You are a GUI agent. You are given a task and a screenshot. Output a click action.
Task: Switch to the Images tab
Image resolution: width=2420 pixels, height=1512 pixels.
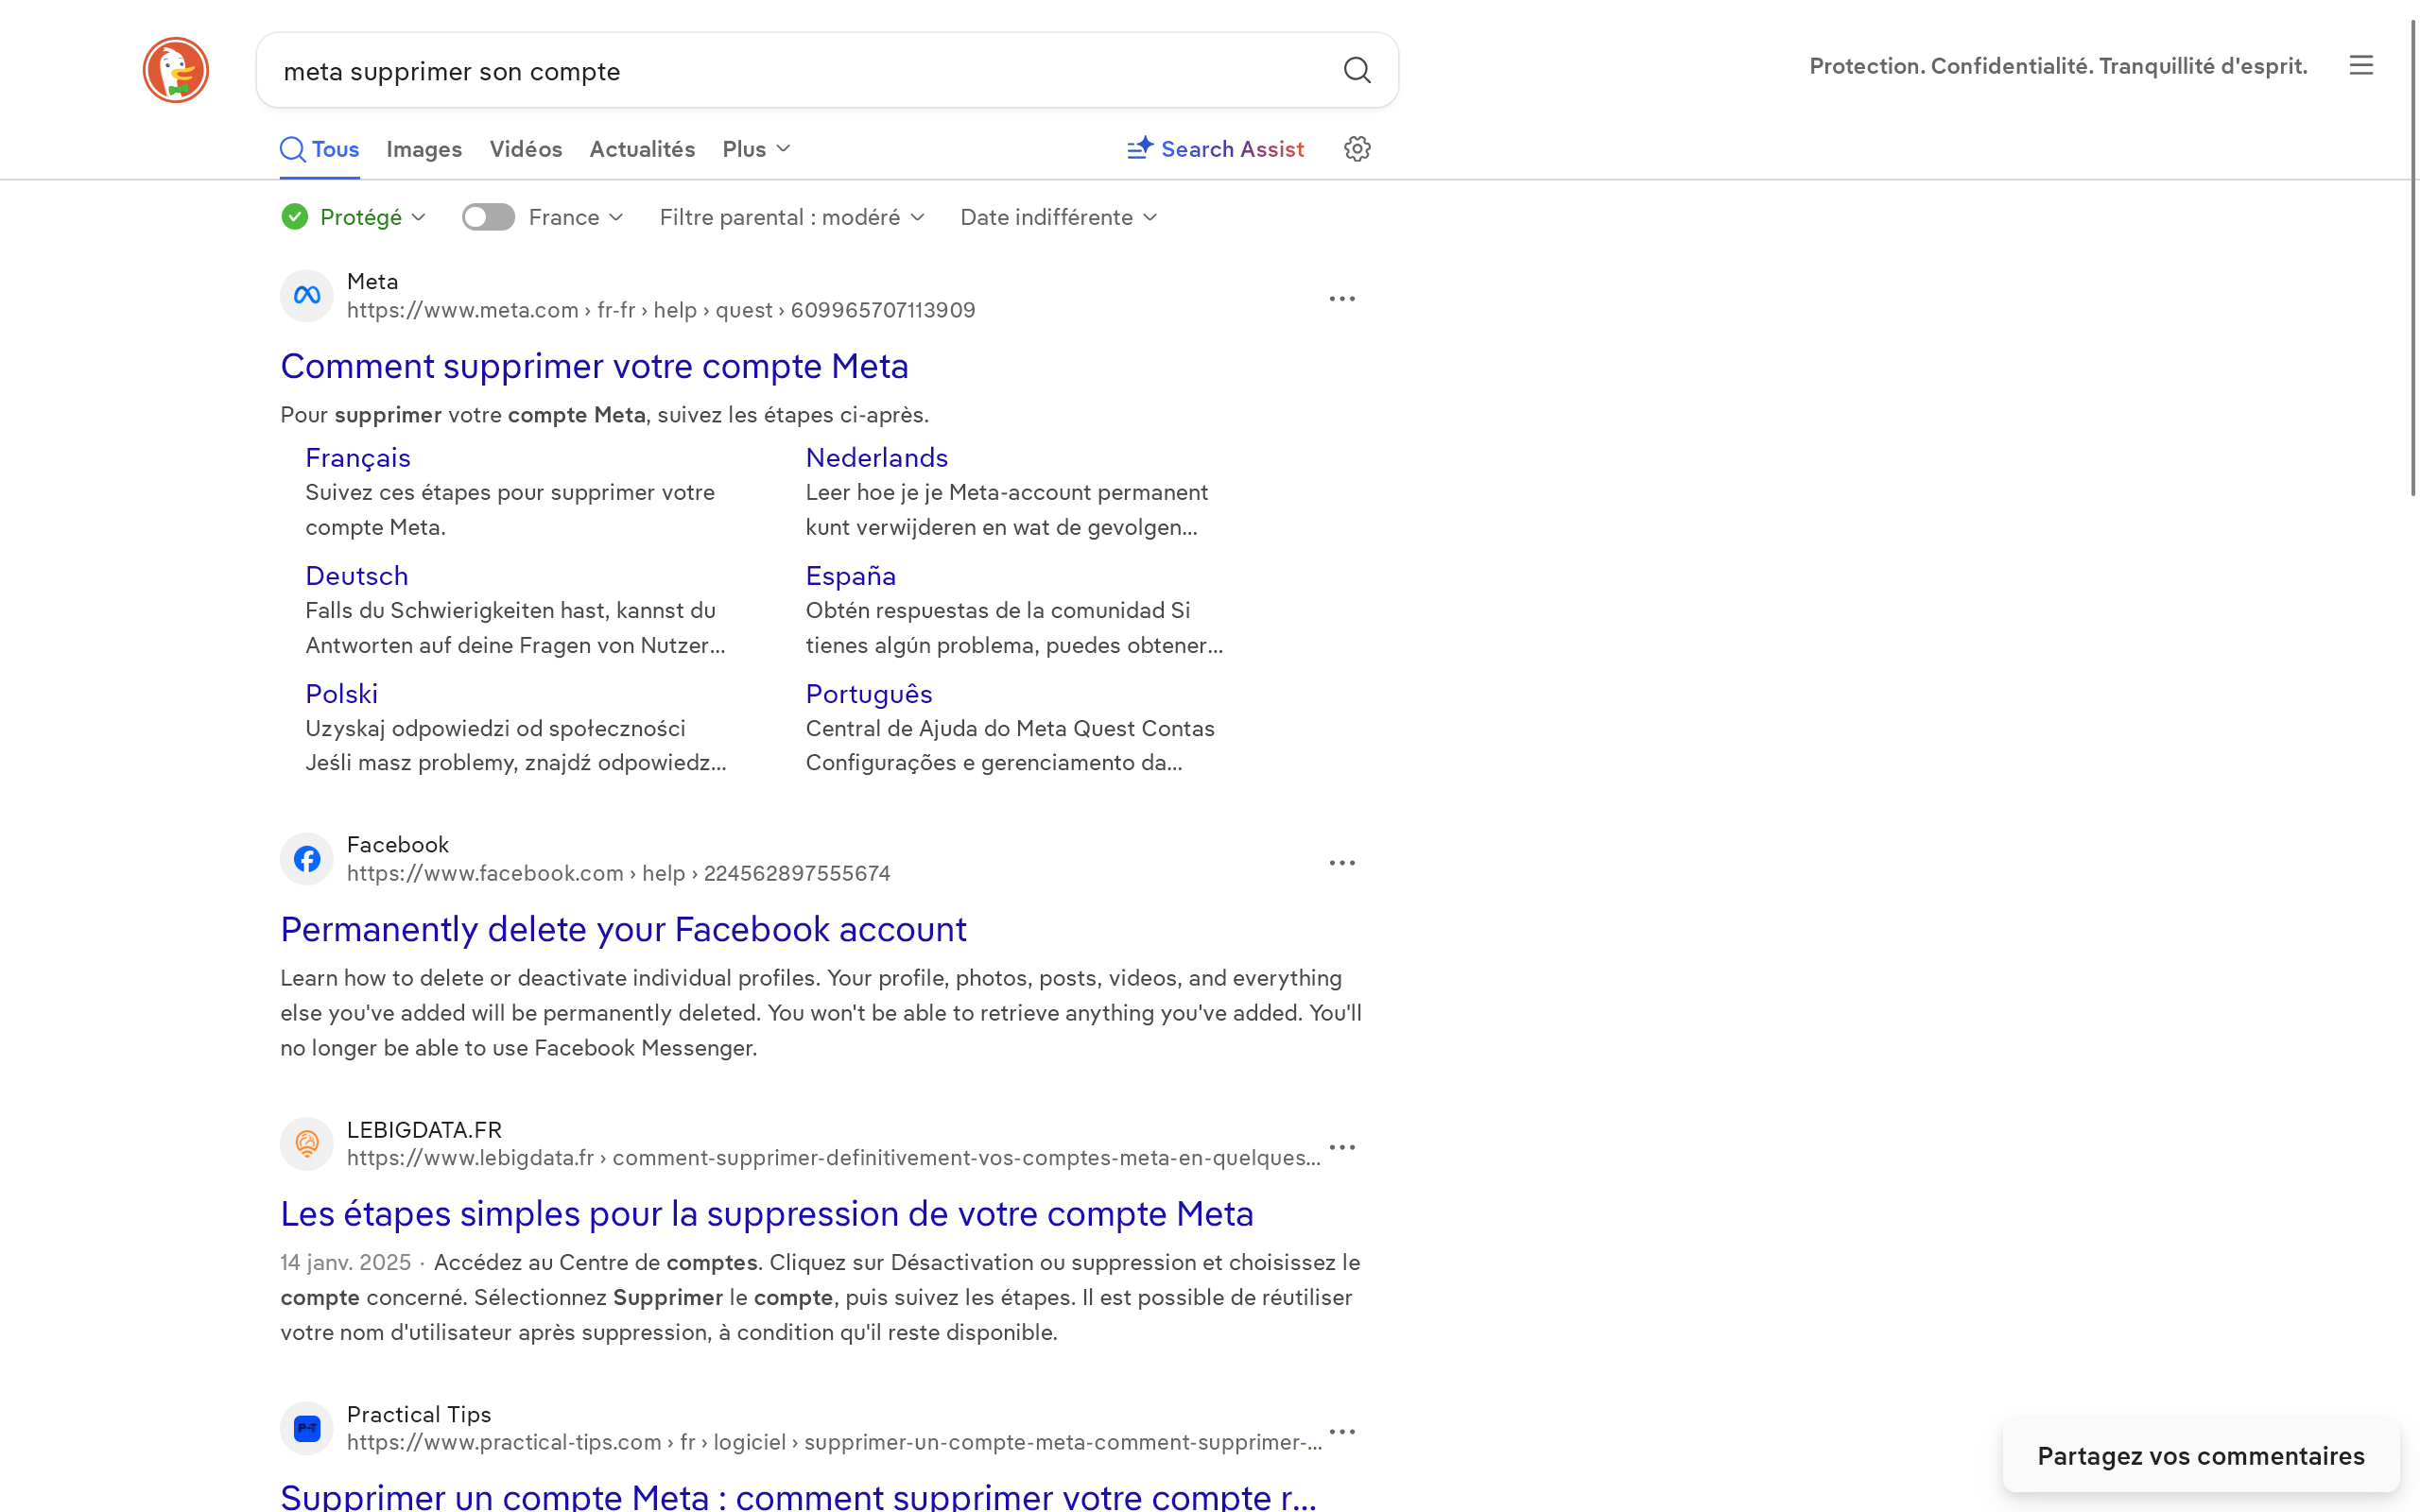[424, 149]
